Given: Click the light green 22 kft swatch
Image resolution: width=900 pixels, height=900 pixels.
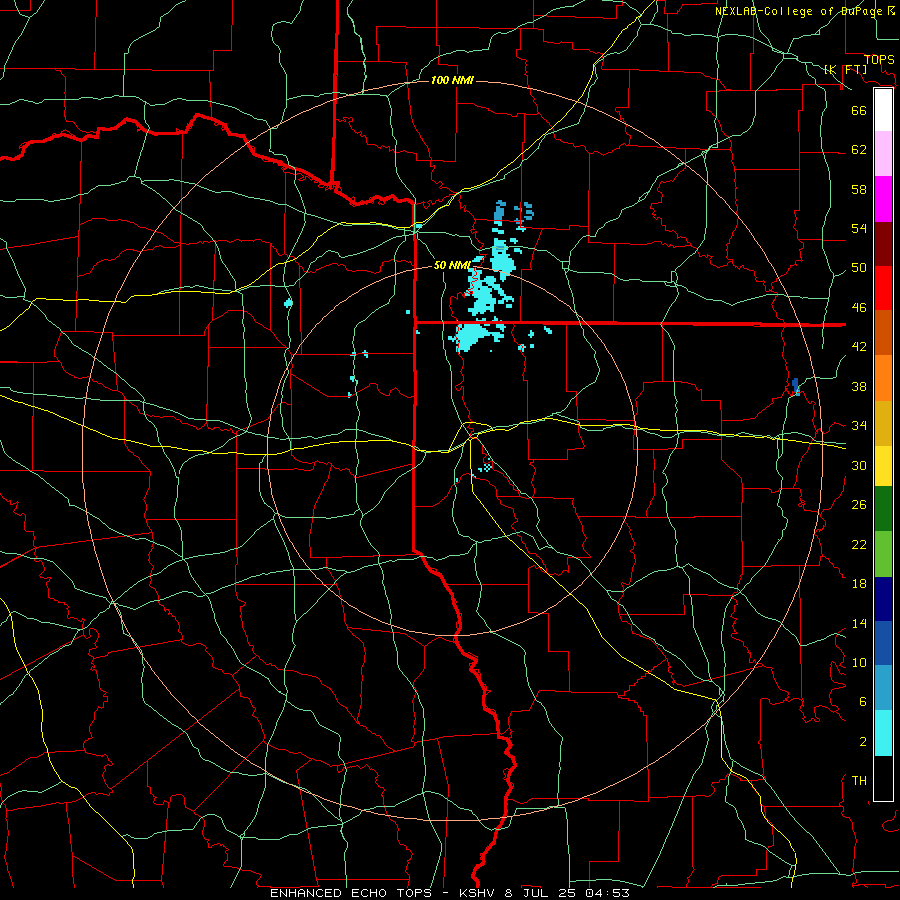Looking at the screenshot, I should (883, 554).
